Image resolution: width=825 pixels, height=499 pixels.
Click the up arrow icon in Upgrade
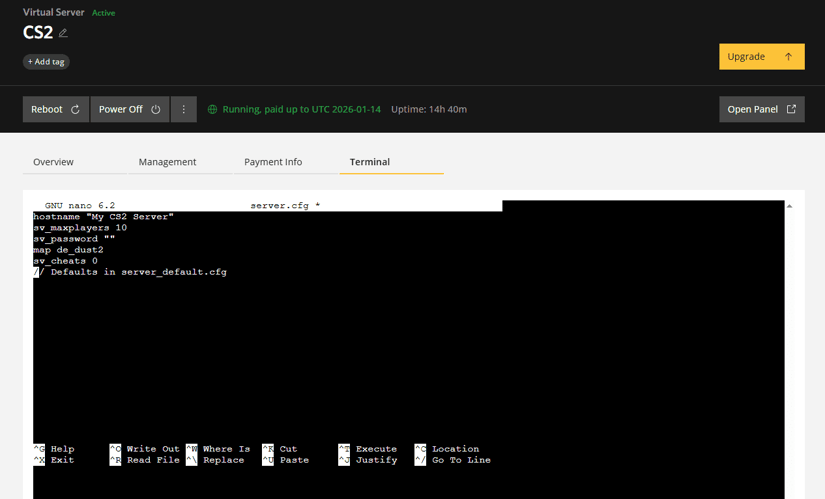coord(788,57)
